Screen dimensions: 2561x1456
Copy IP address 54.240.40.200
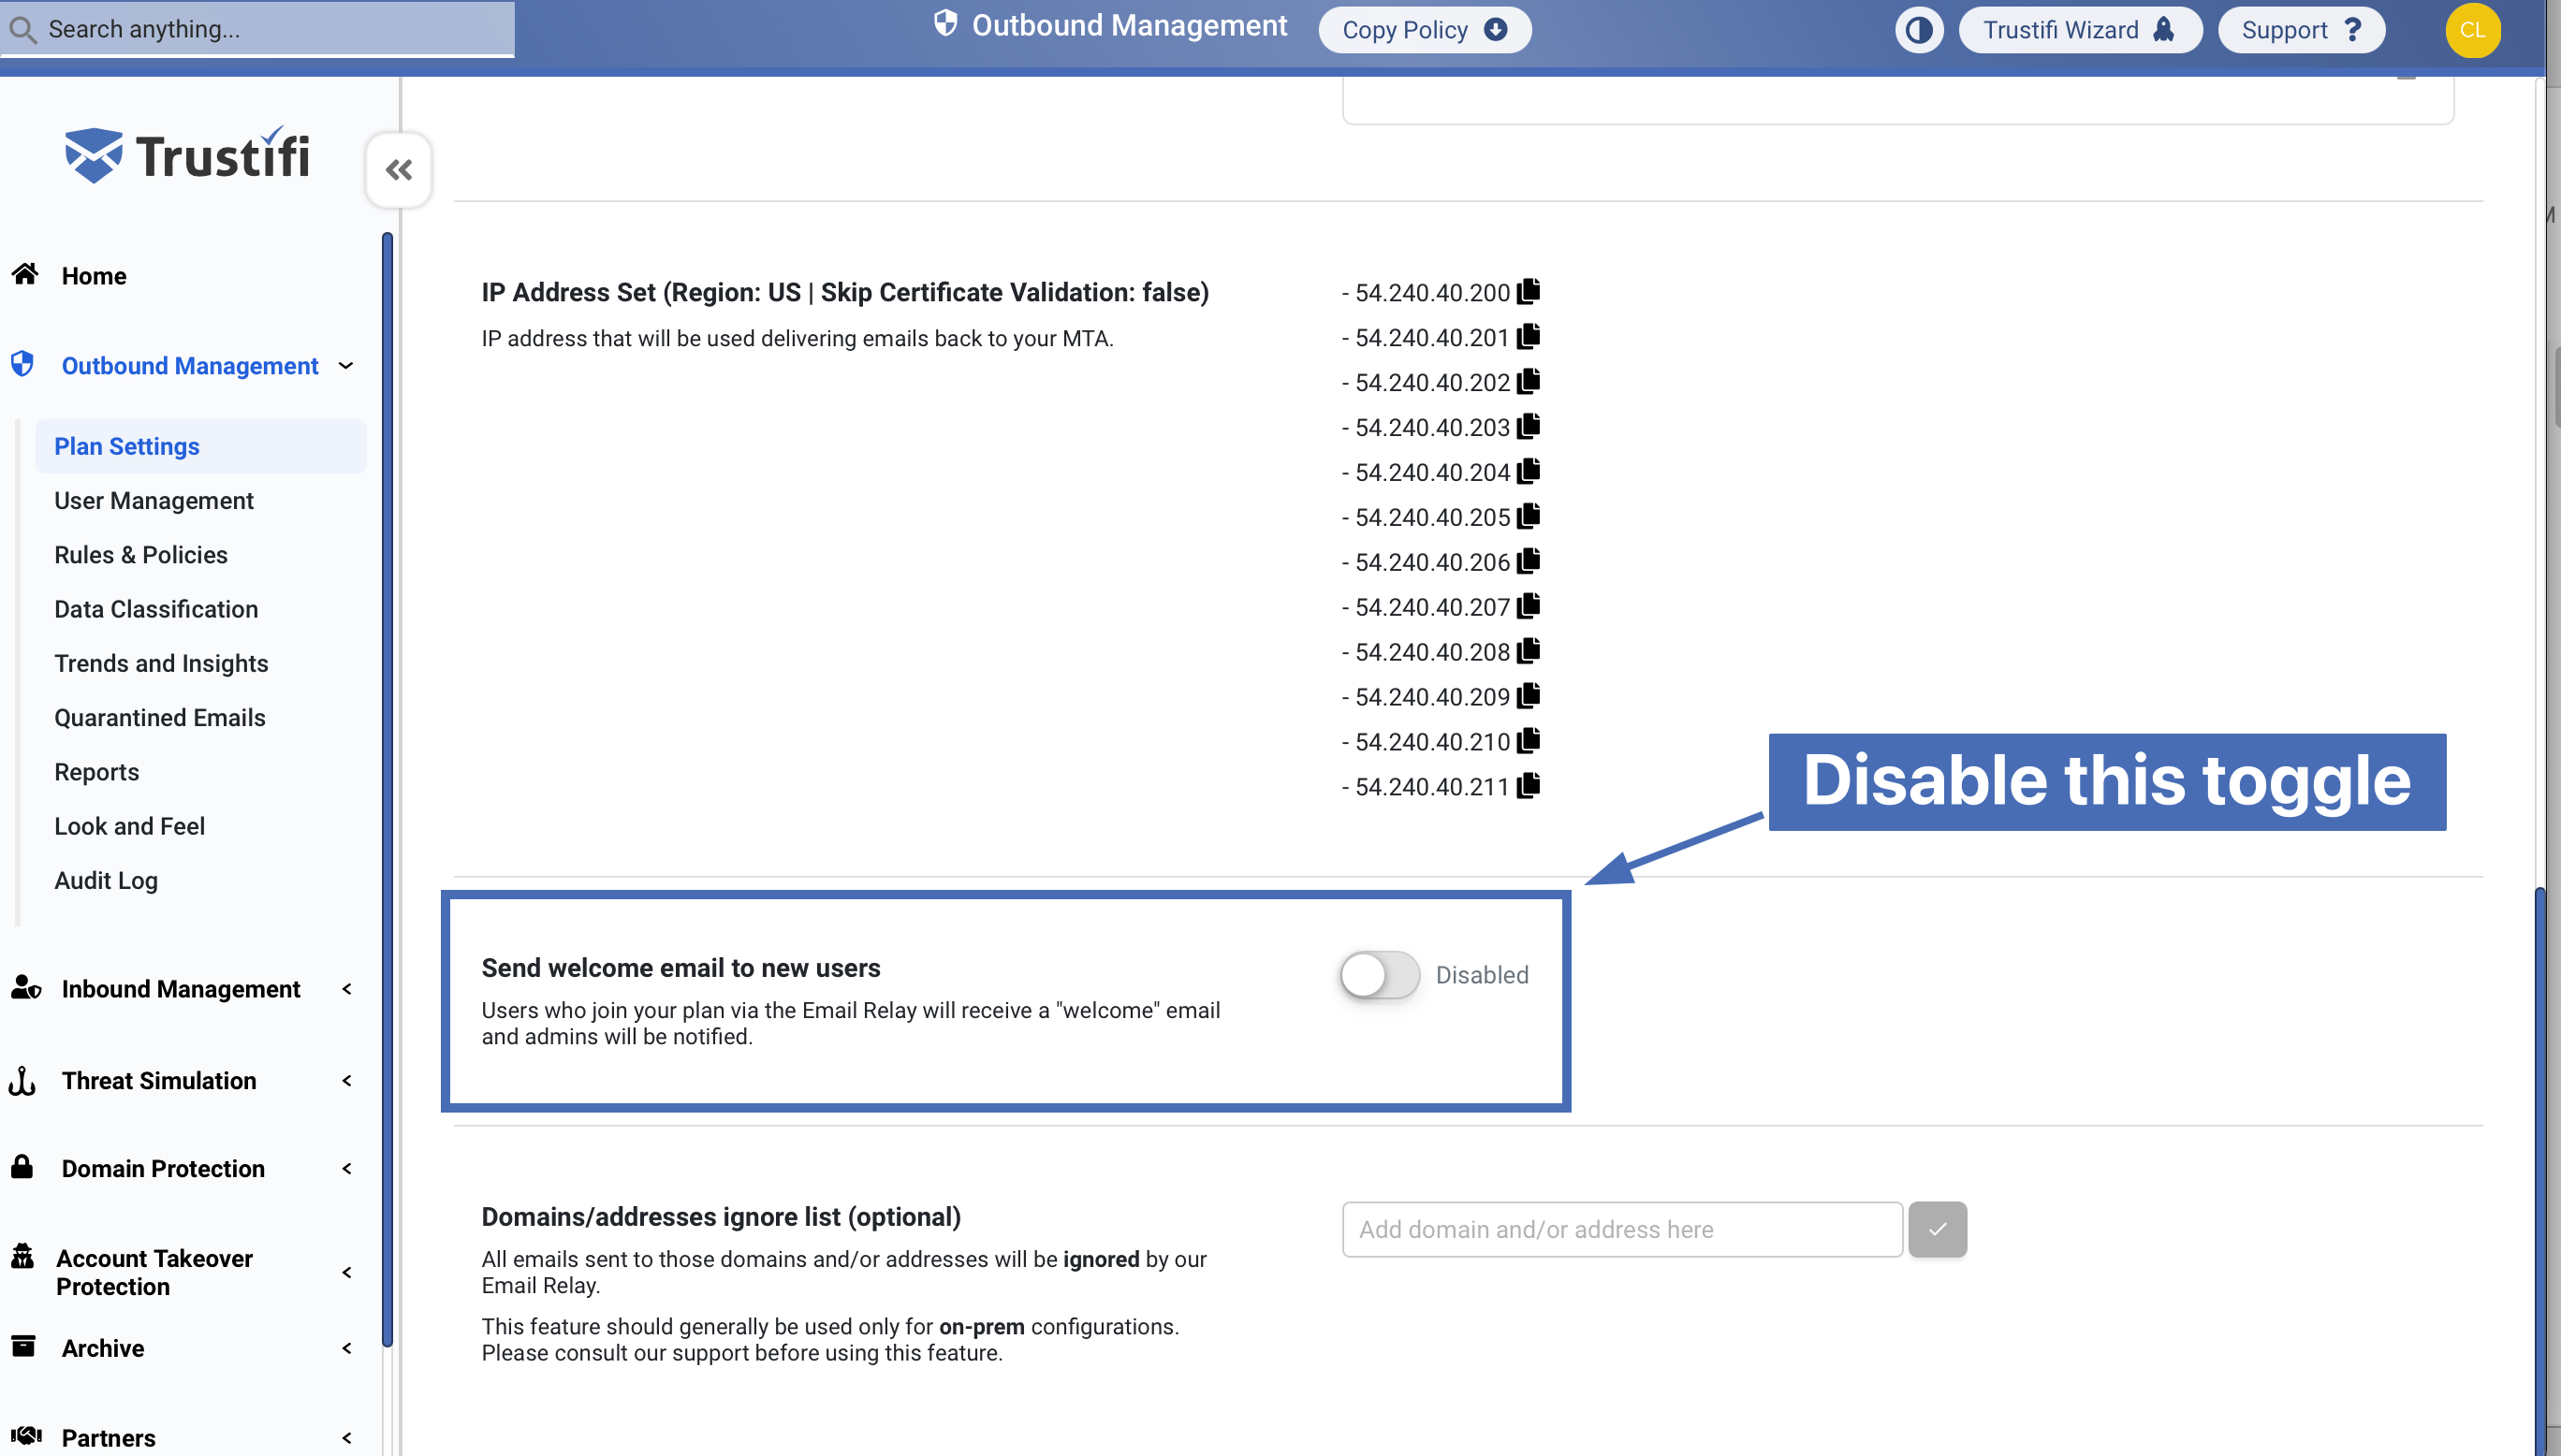click(1528, 291)
